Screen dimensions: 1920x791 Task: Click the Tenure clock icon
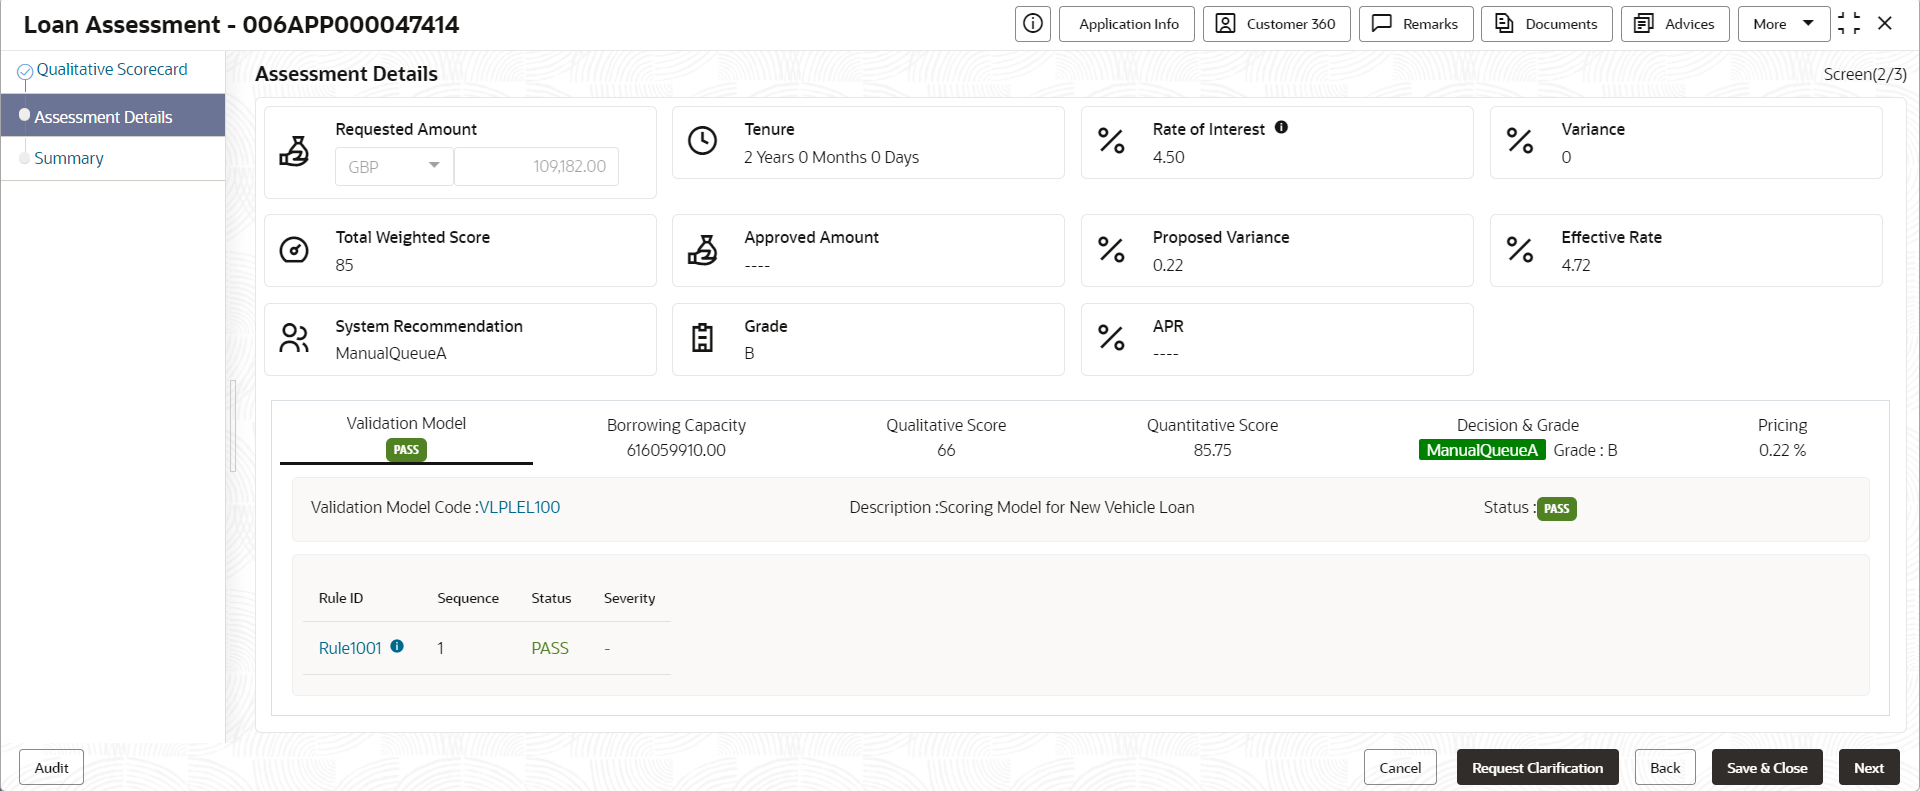point(703,141)
